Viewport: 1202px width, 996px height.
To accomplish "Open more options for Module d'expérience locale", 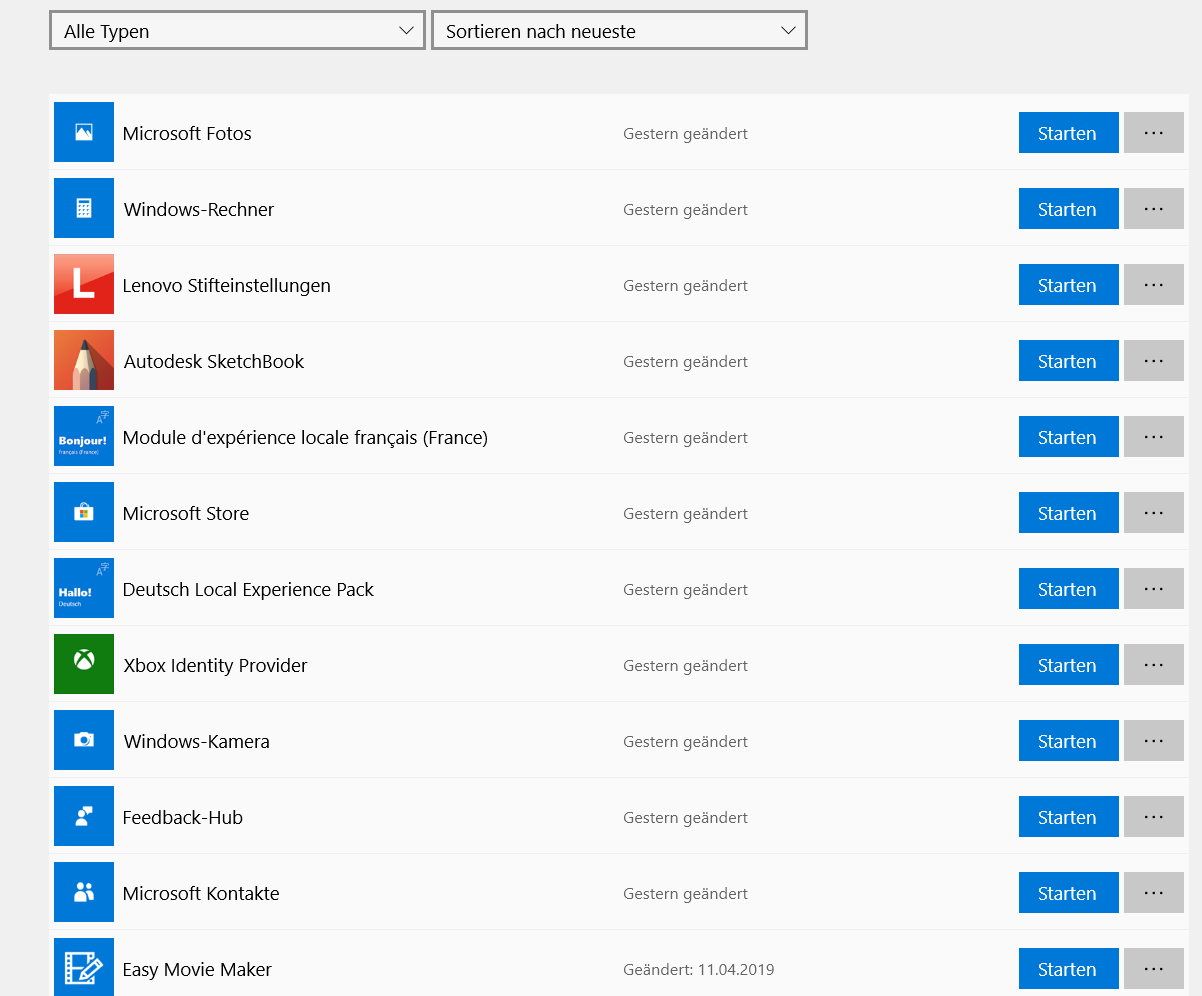I will (x=1154, y=437).
